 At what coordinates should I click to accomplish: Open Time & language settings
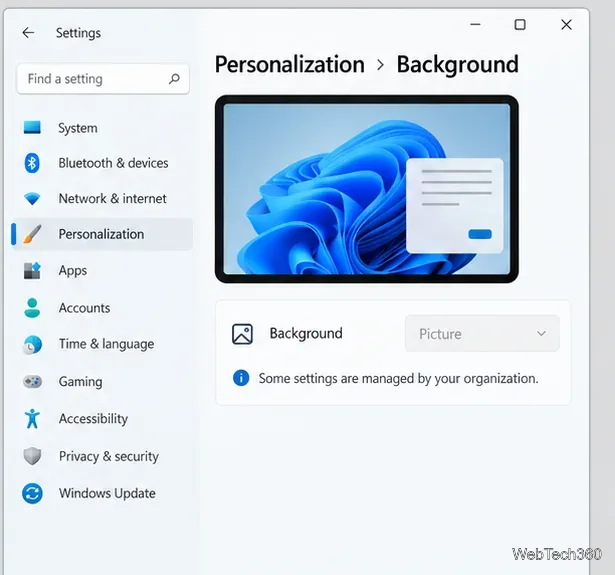pyautogui.click(x=103, y=344)
